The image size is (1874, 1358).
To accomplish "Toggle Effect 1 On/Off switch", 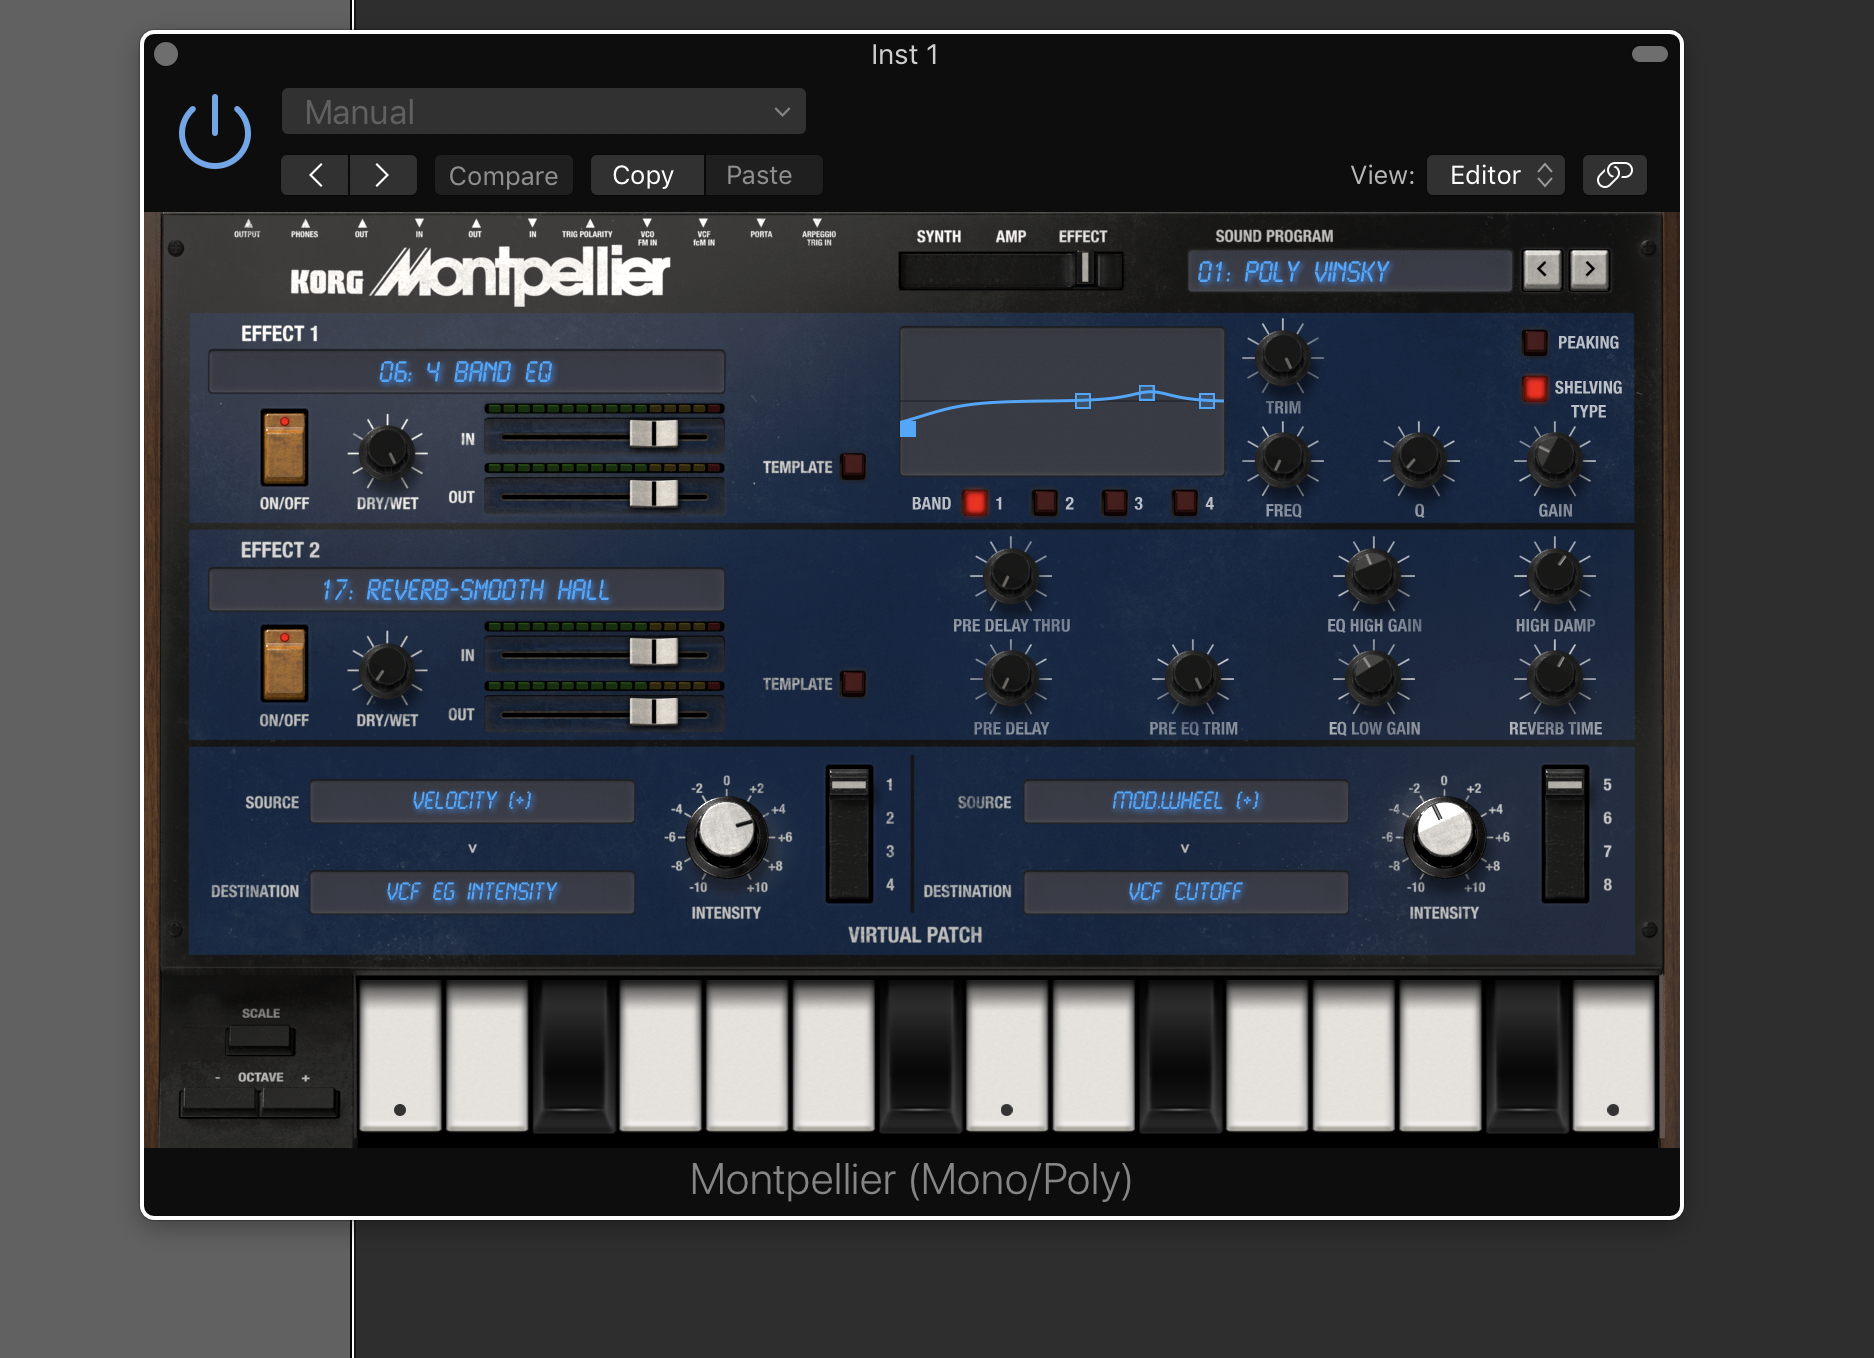I will click(x=284, y=448).
